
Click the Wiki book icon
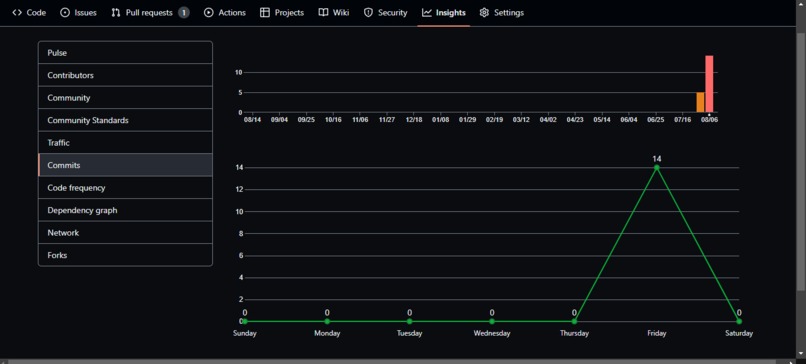[323, 13]
